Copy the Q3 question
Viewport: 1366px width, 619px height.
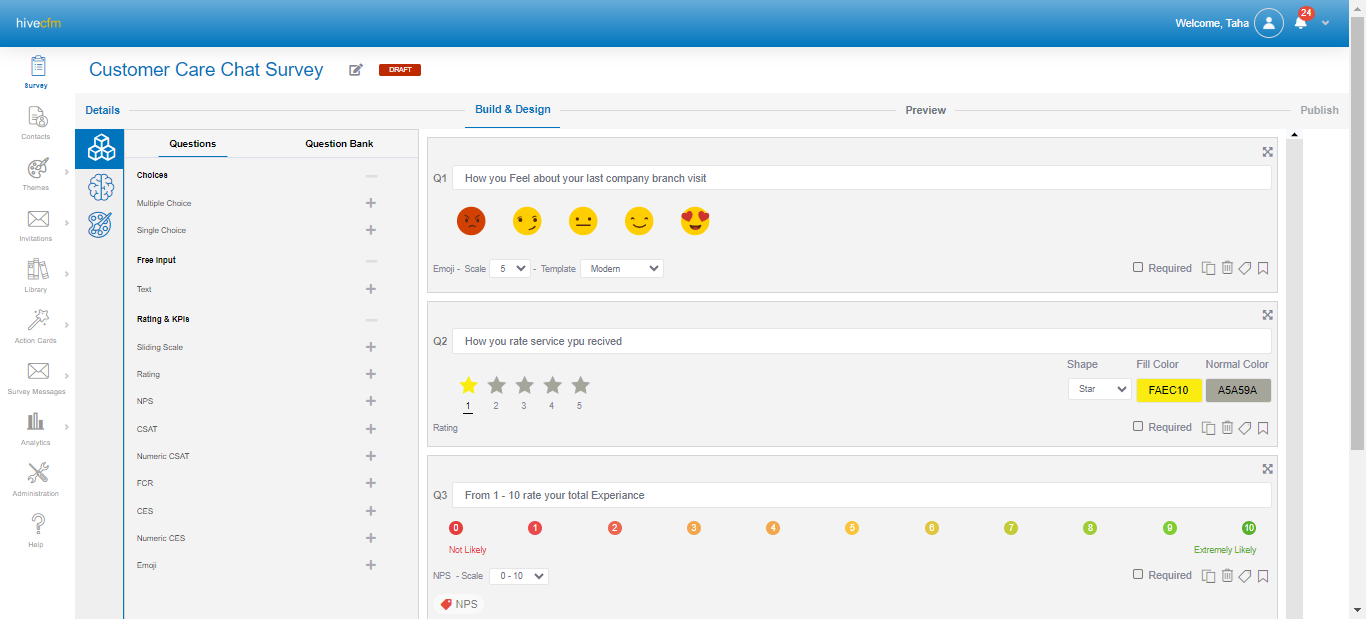pos(1208,575)
